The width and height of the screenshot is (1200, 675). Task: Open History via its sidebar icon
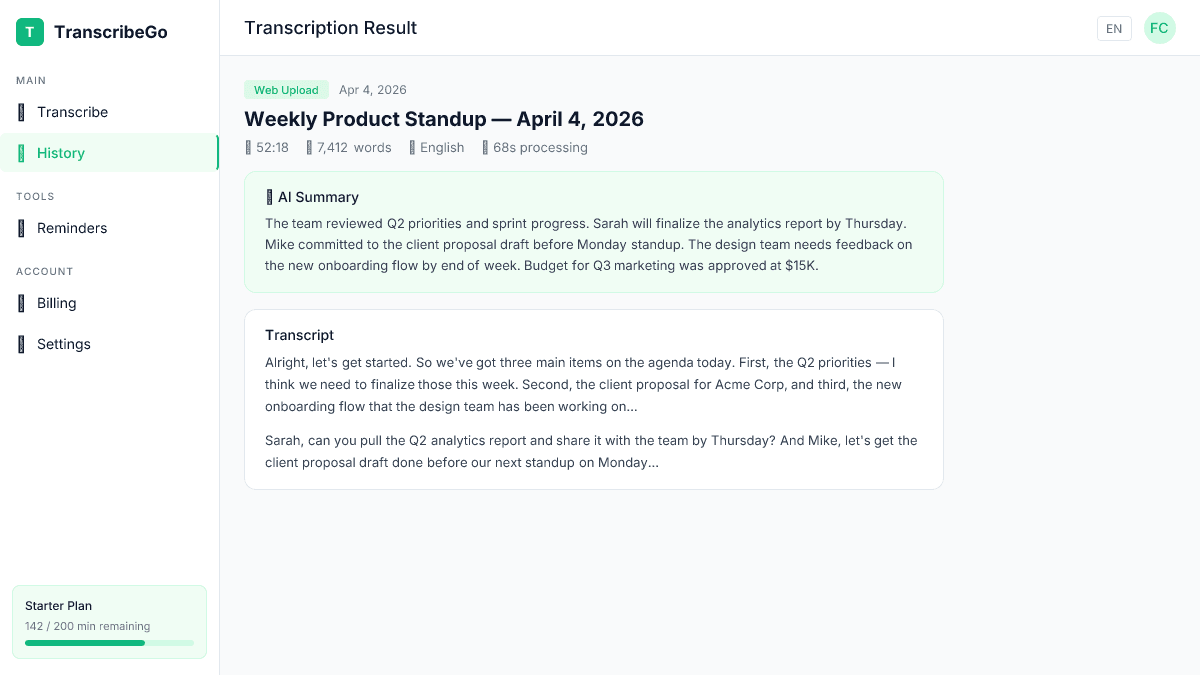(x=22, y=153)
